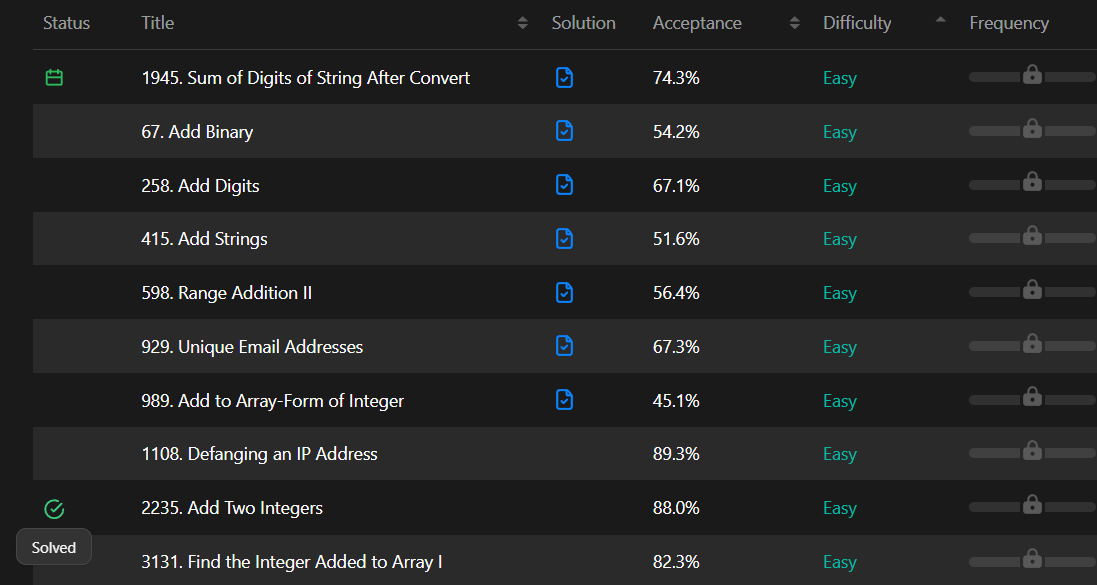
Task: Open solution for Sum of Digits of String After Convert
Action: point(565,78)
